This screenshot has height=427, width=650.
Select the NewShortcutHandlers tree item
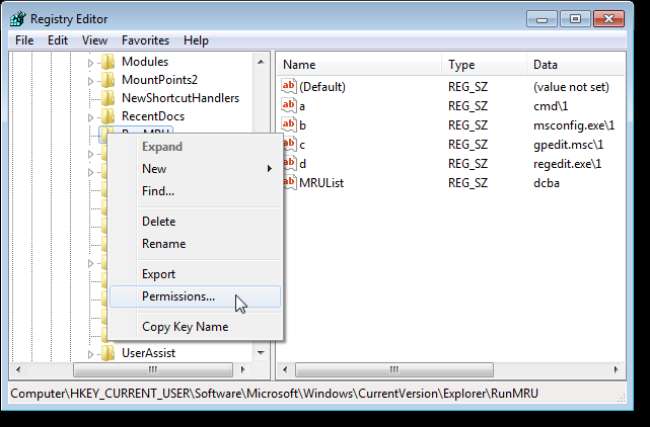point(180,98)
